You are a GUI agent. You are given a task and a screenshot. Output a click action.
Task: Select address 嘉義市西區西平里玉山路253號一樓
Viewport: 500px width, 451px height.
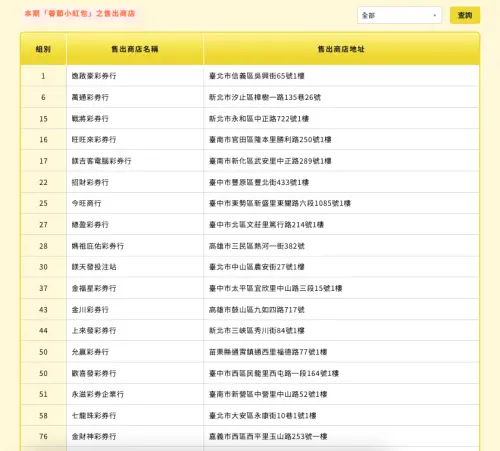click(x=268, y=437)
